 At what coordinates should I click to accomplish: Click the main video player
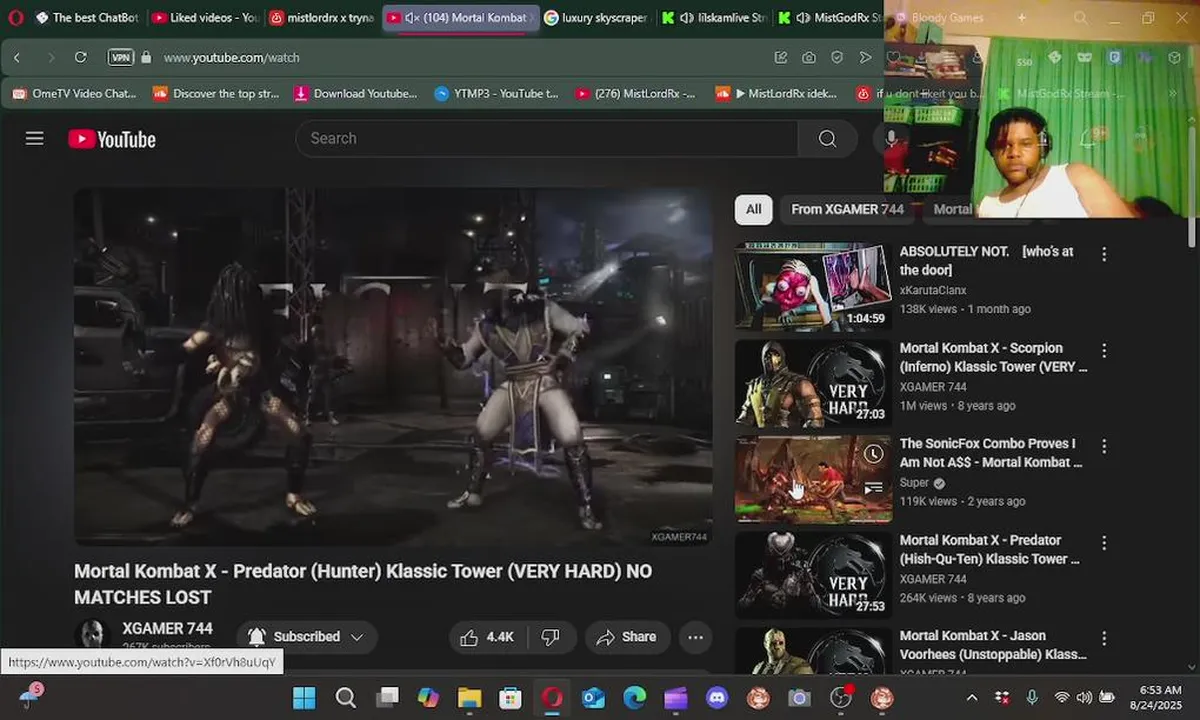[x=393, y=367]
